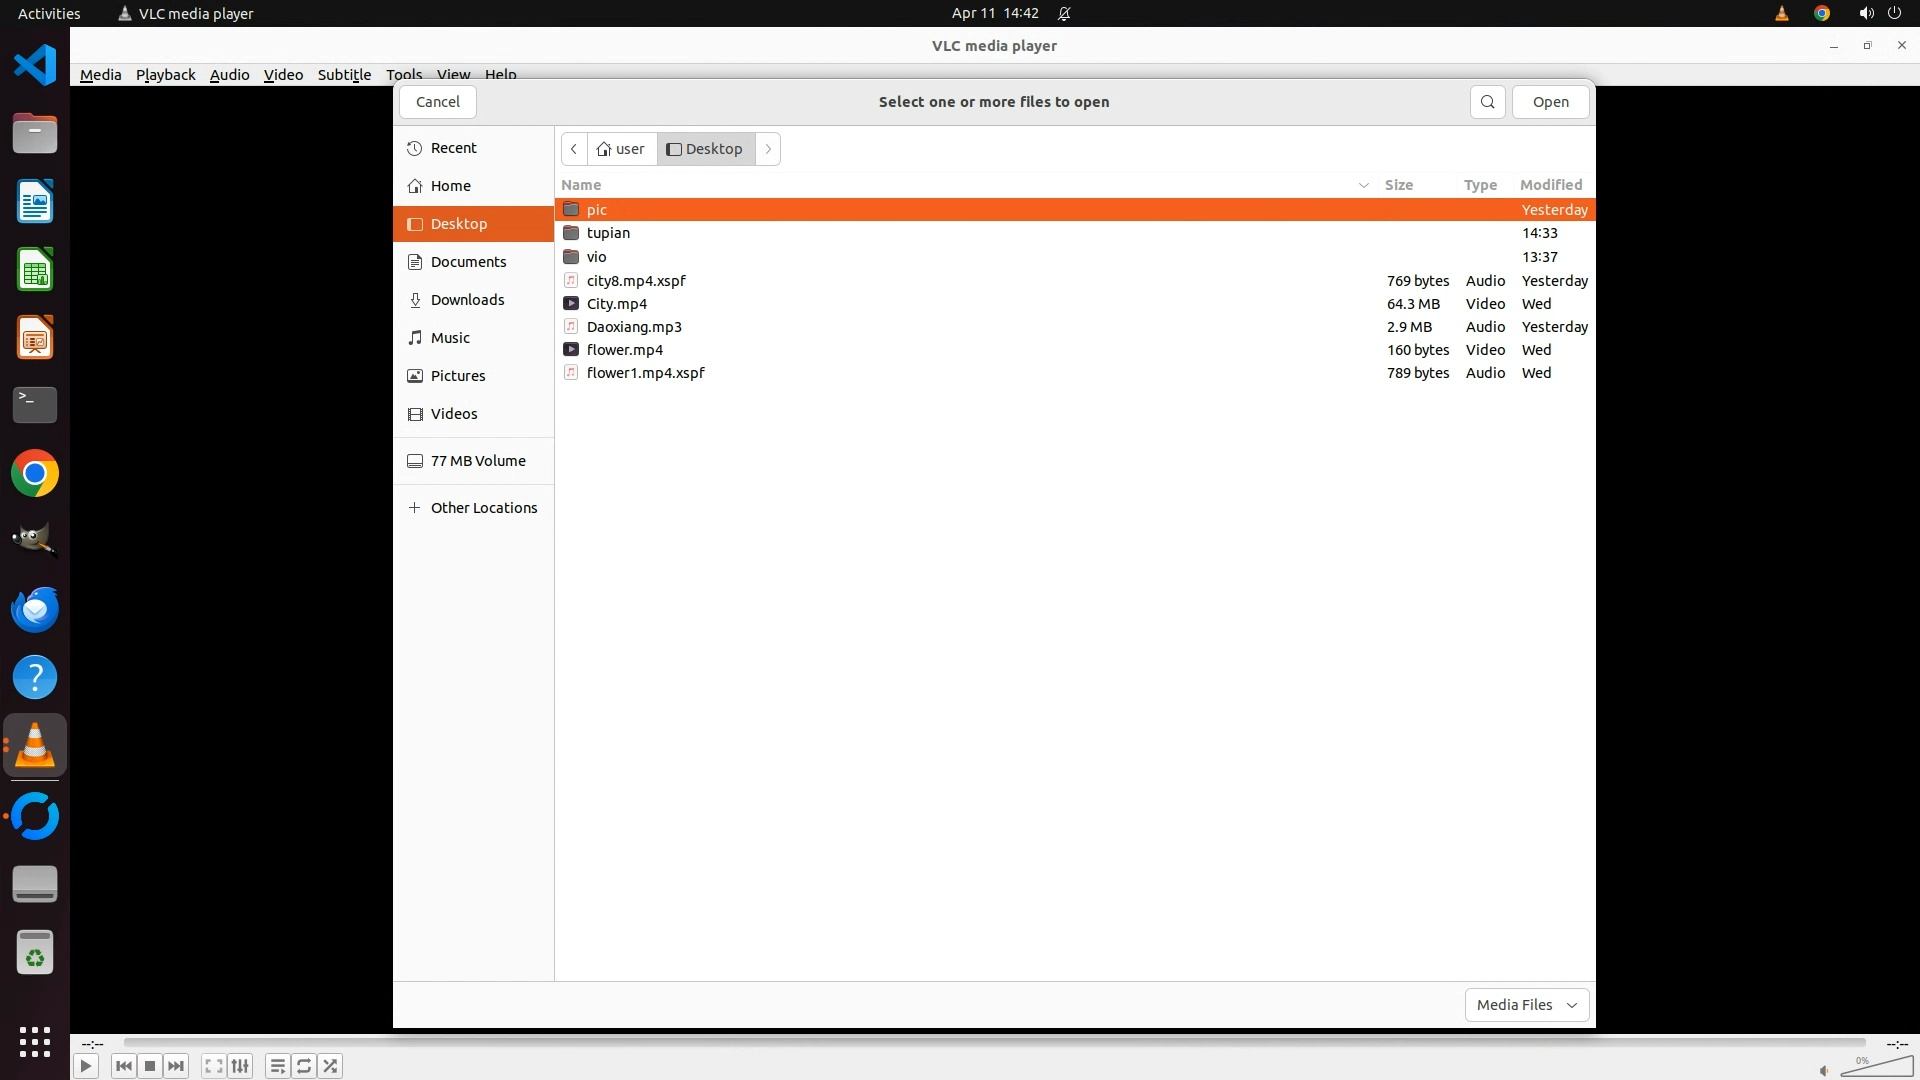This screenshot has width=1920, height=1080.
Task: Open extended settings equalizer icon
Action: tap(240, 1066)
